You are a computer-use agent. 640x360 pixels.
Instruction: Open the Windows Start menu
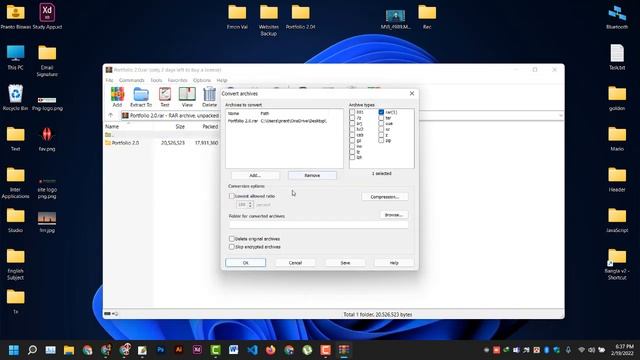click(14, 350)
